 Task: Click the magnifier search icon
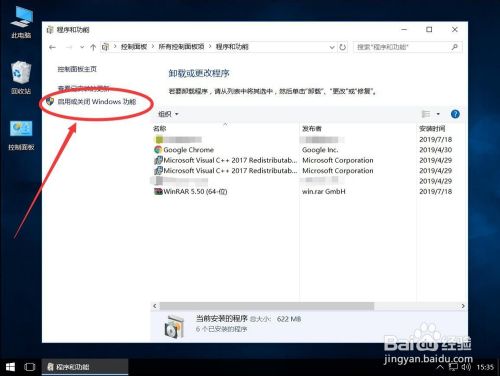(455, 47)
